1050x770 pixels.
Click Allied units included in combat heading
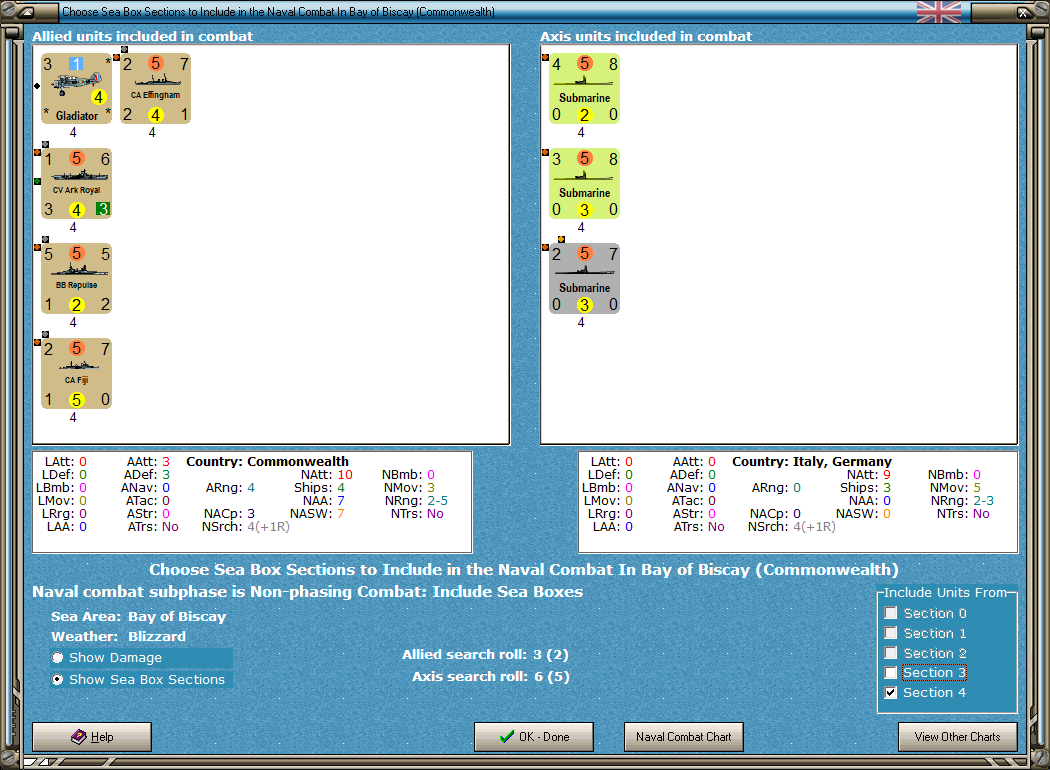coord(143,36)
